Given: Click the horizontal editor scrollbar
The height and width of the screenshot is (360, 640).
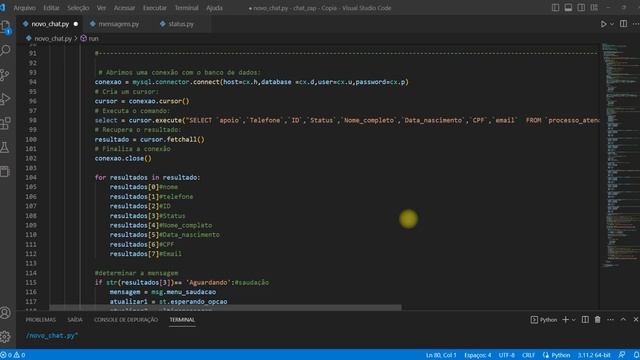Looking at the screenshot, I should click(225, 307).
